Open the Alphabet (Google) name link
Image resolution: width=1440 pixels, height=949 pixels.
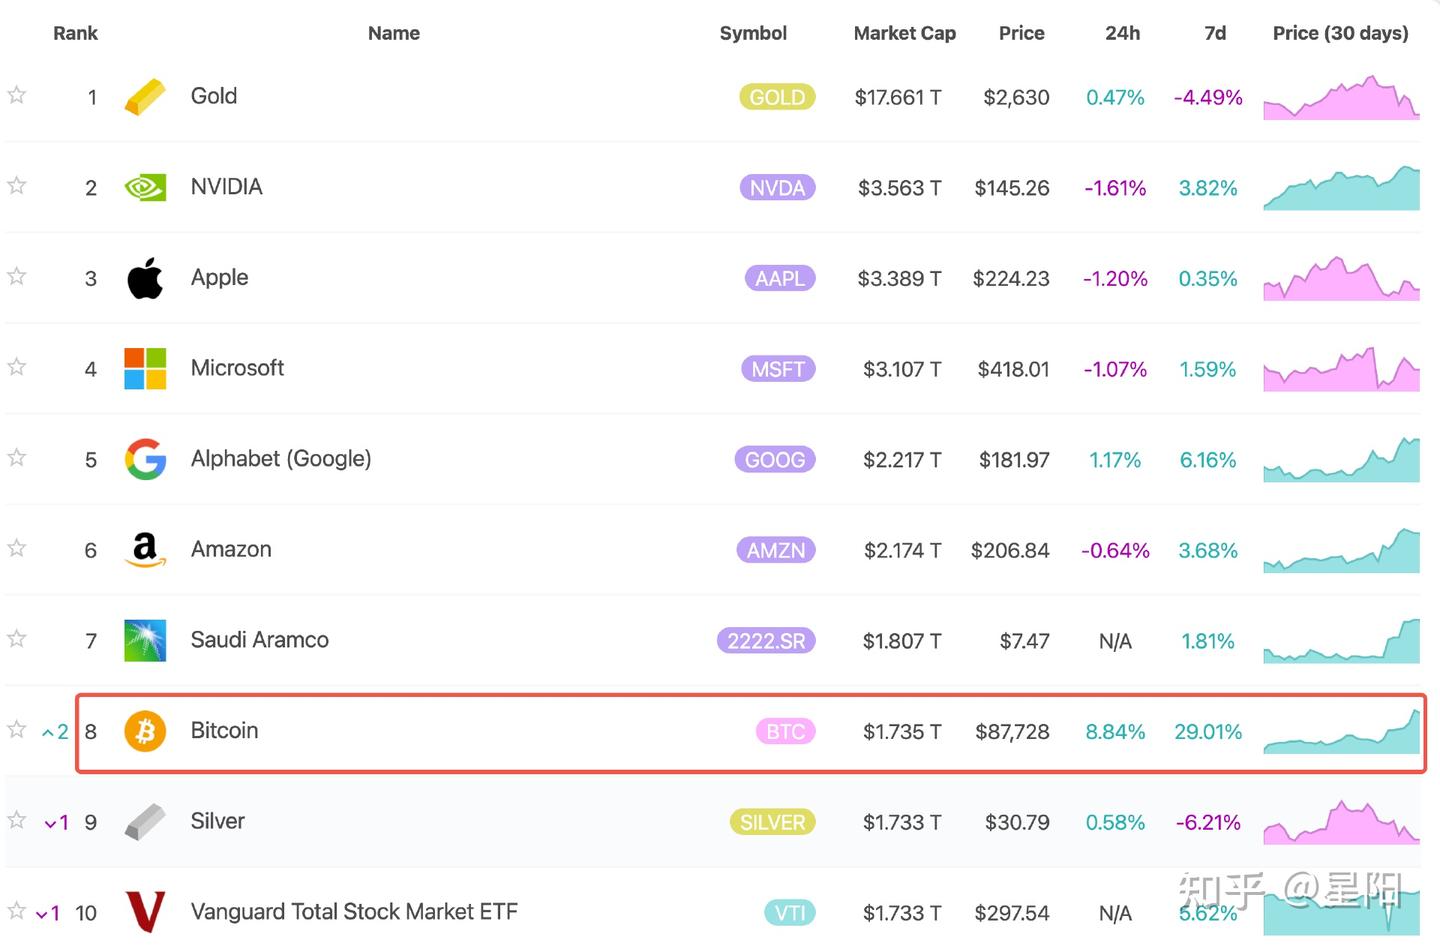click(x=281, y=459)
